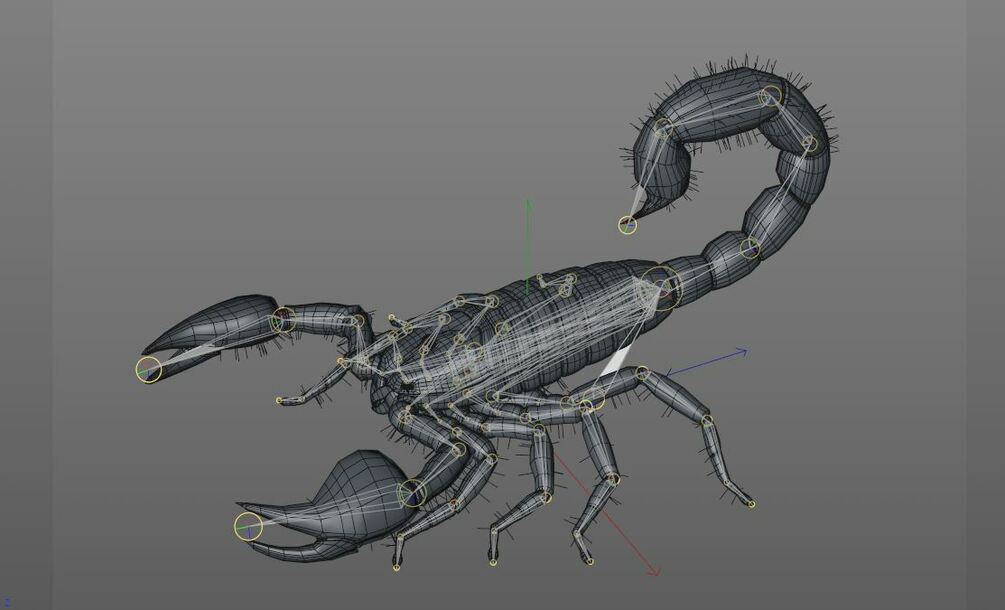Click the green Y-axis arrow handle
This screenshot has height=610, width=1005.
(528, 204)
